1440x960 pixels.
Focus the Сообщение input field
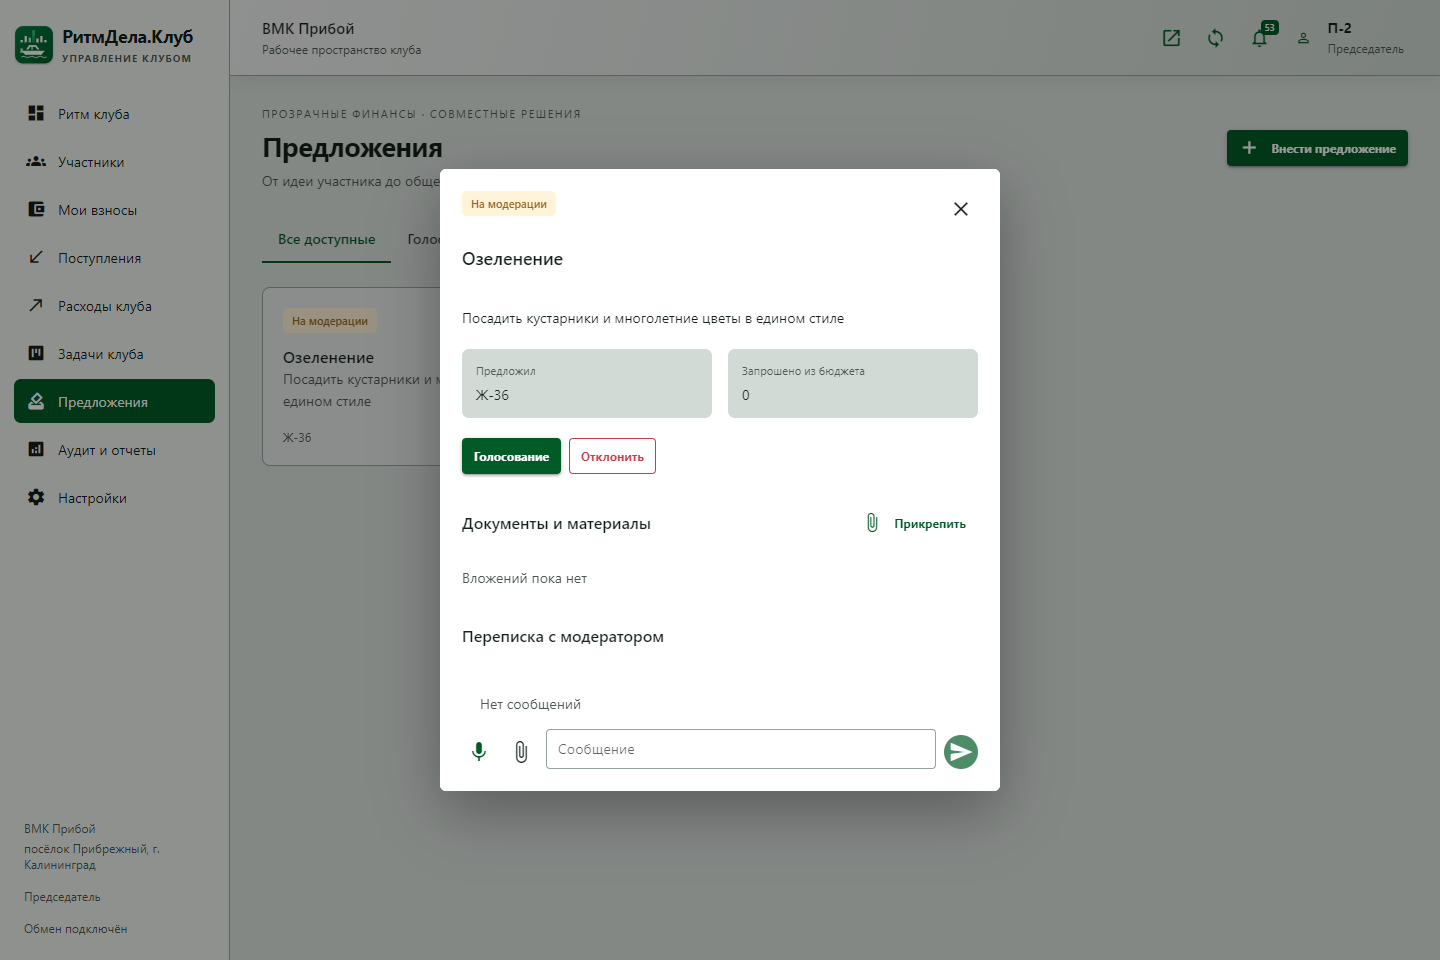click(741, 749)
